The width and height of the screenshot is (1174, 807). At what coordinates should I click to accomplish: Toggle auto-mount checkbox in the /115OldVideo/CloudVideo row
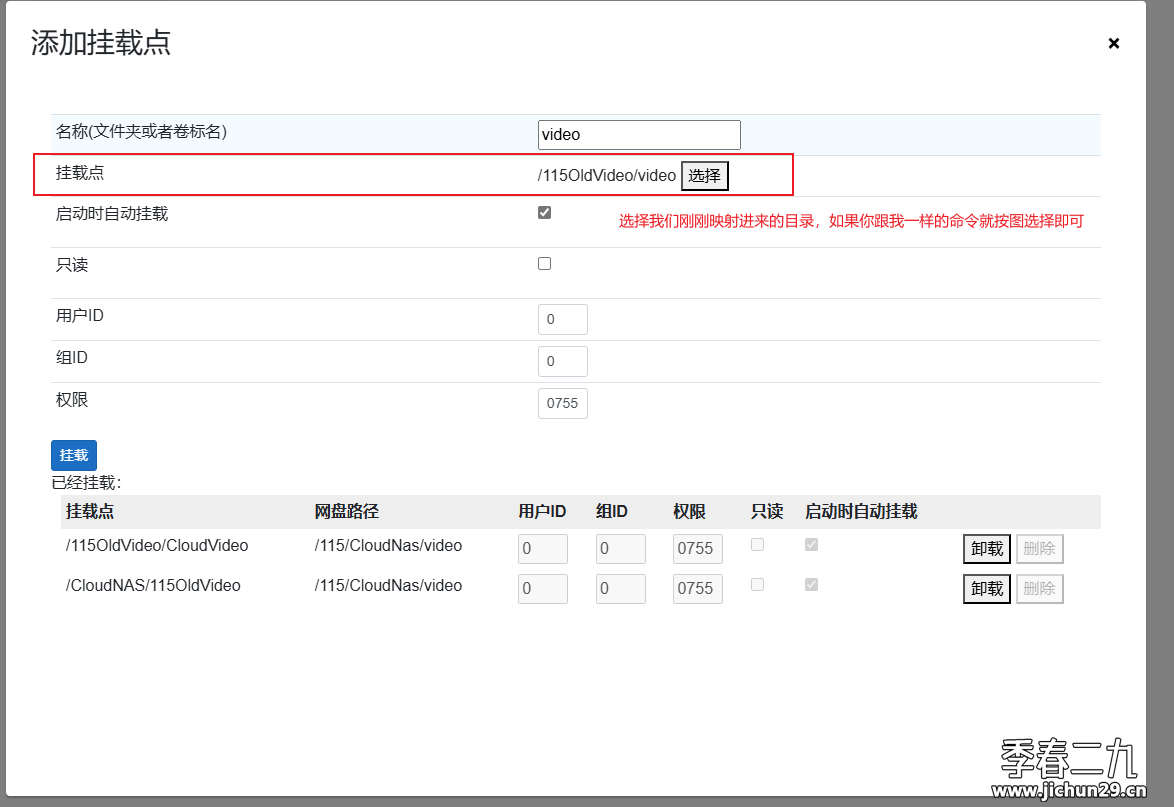(x=811, y=545)
